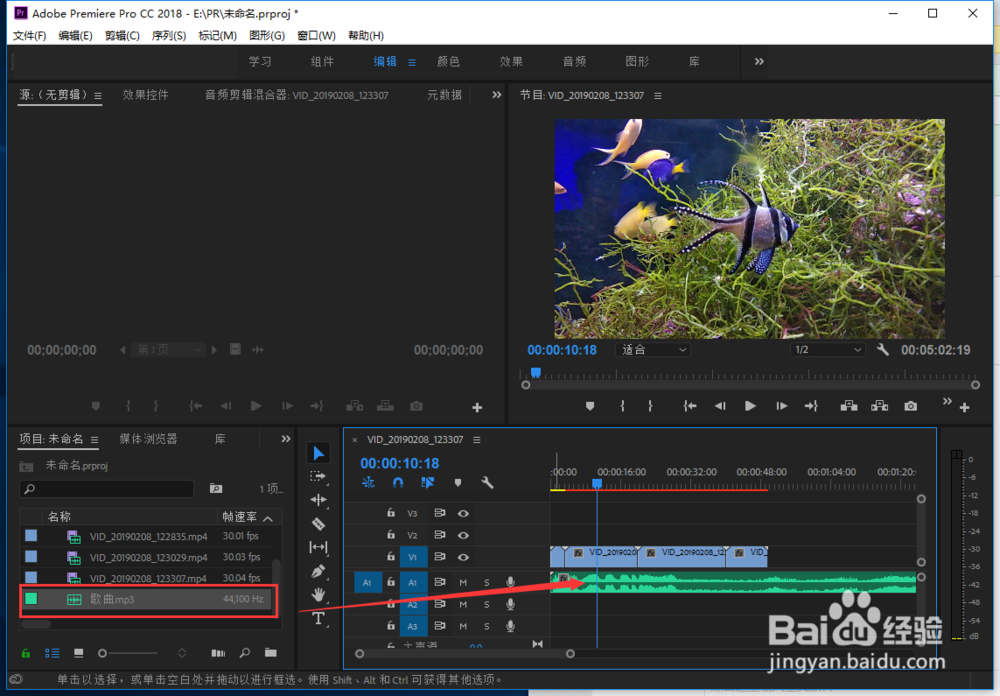Toggle Snap magnet in timeline

pos(398,483)
